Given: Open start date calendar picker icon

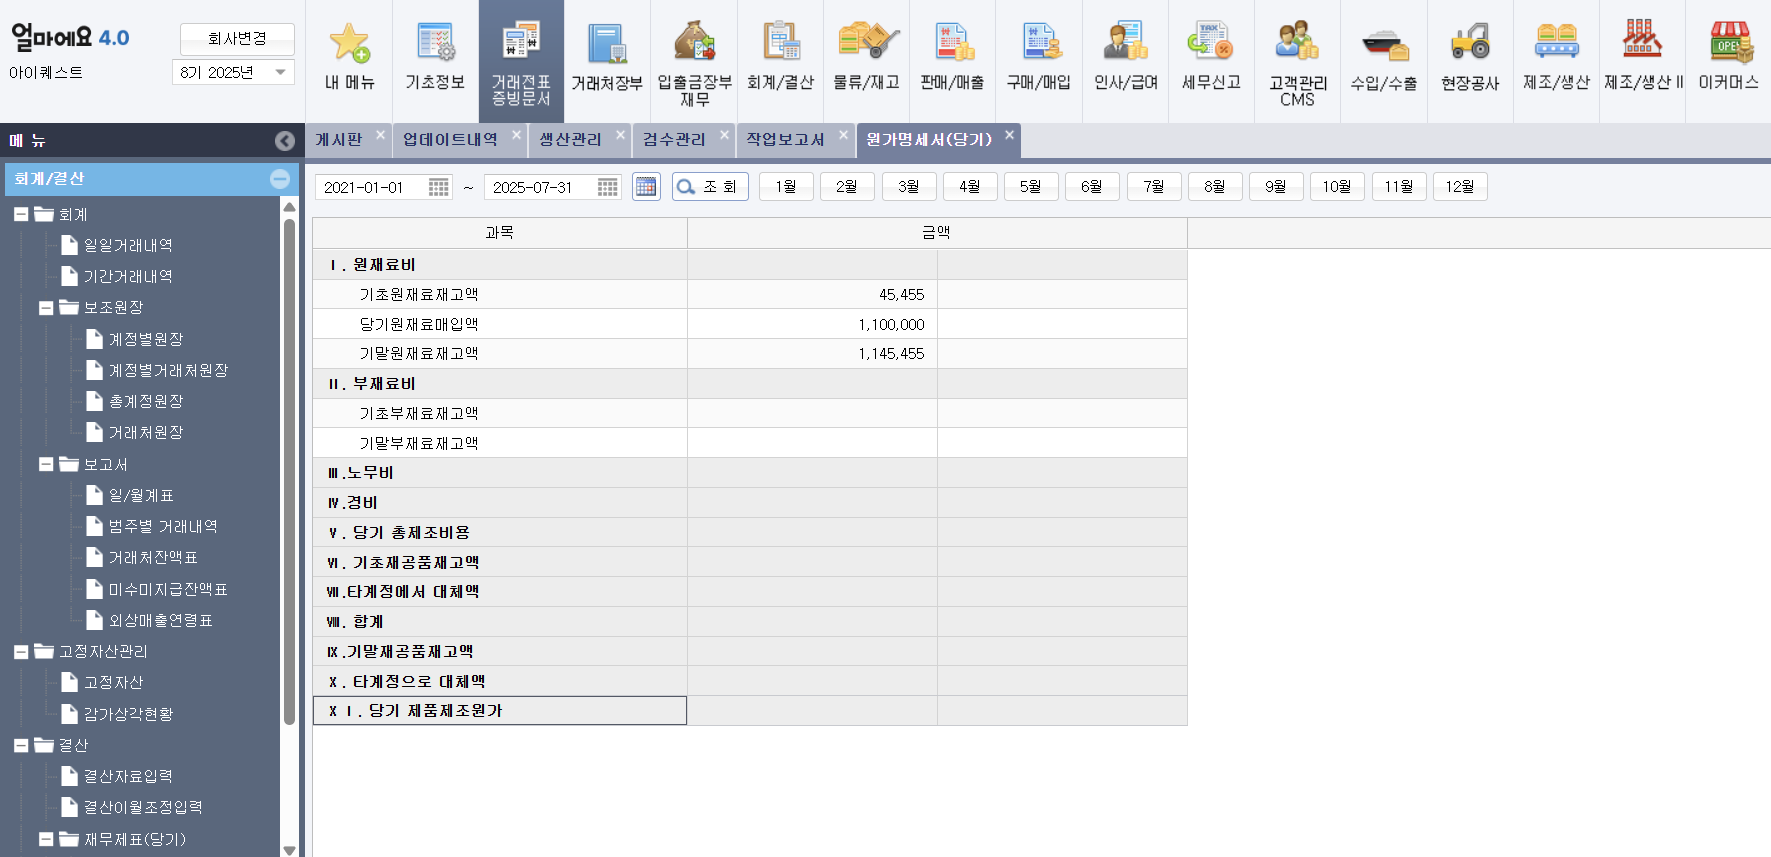Looking at the screenshot, I should (439, 187).
